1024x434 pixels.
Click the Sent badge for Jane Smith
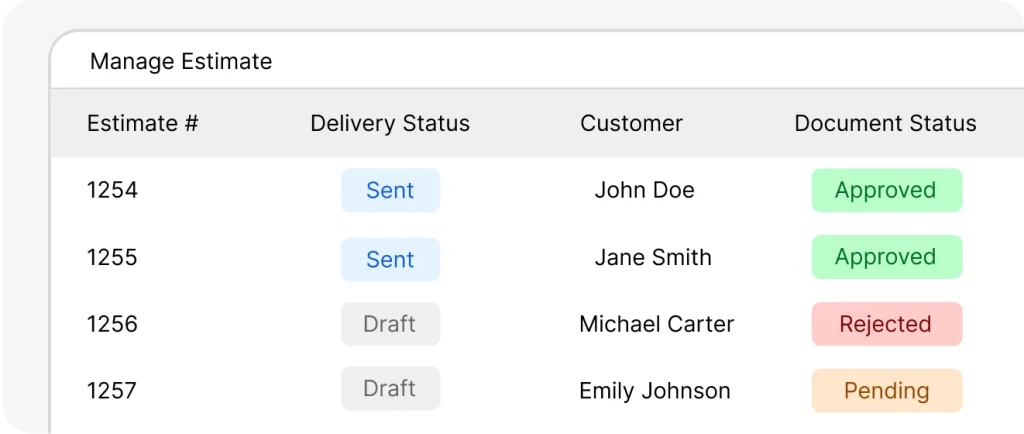391,259
